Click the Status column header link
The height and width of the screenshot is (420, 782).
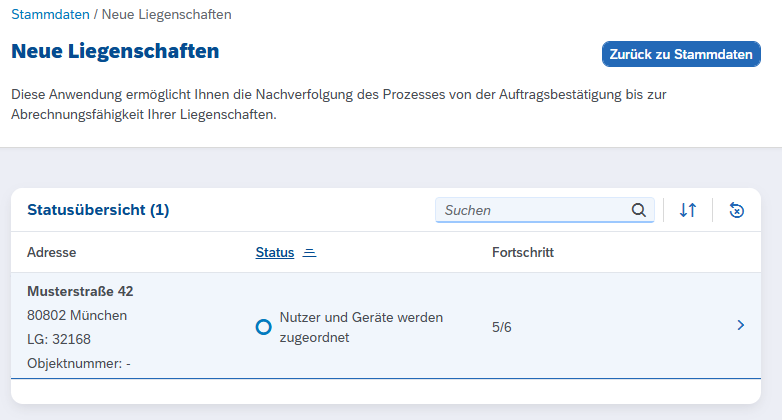pos(275,253)
